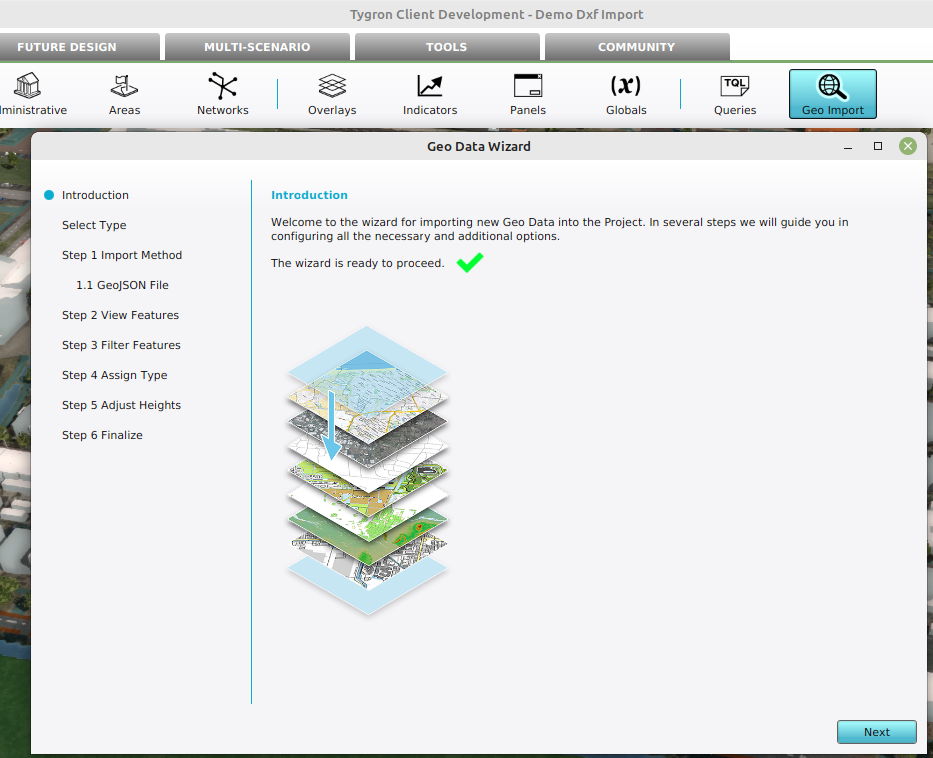Switch to the Tools tab
The image size is (933, 758).
[x=446, y=47]
